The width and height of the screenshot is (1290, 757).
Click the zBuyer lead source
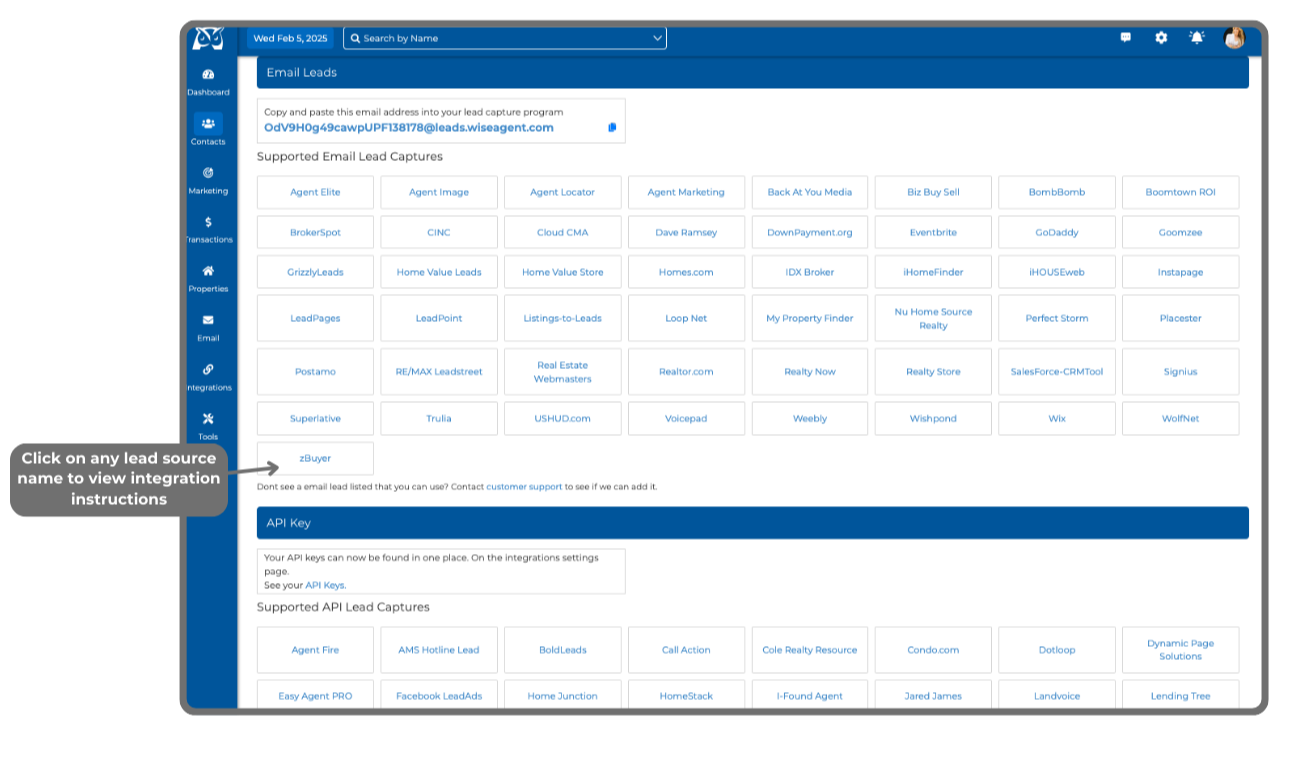pos(316,458)
